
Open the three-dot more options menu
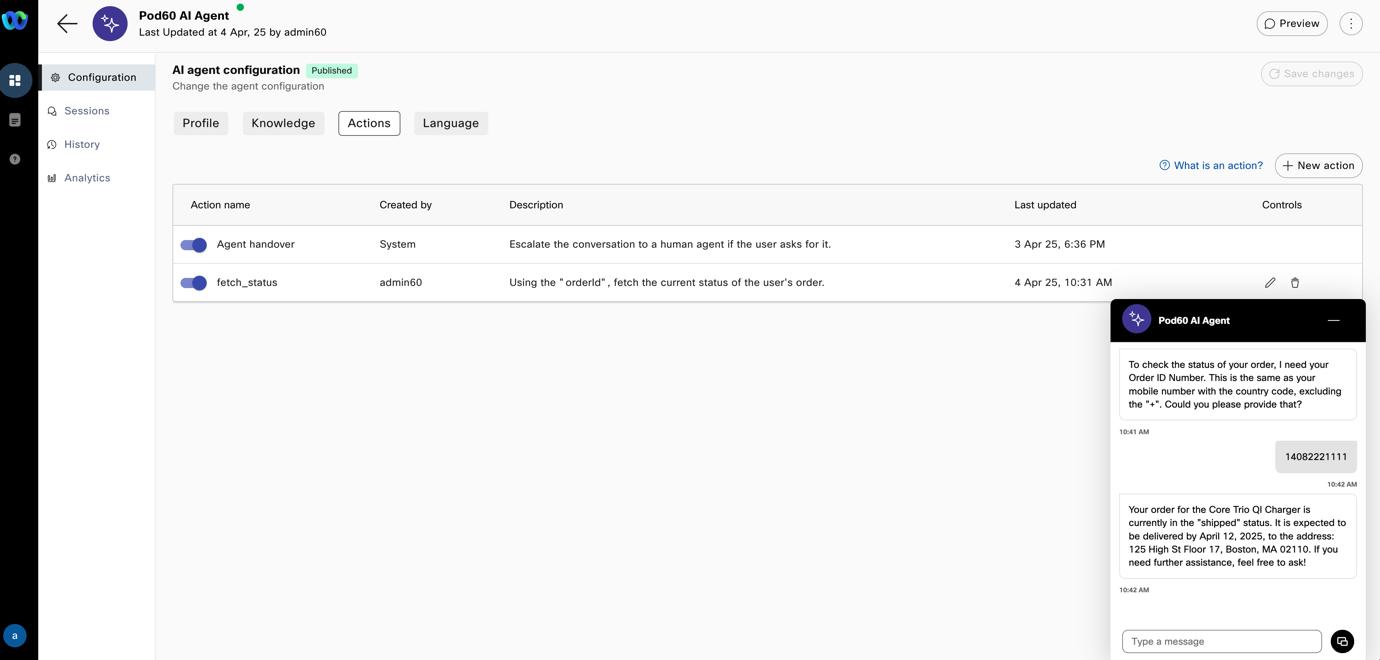click(1351, 24)
